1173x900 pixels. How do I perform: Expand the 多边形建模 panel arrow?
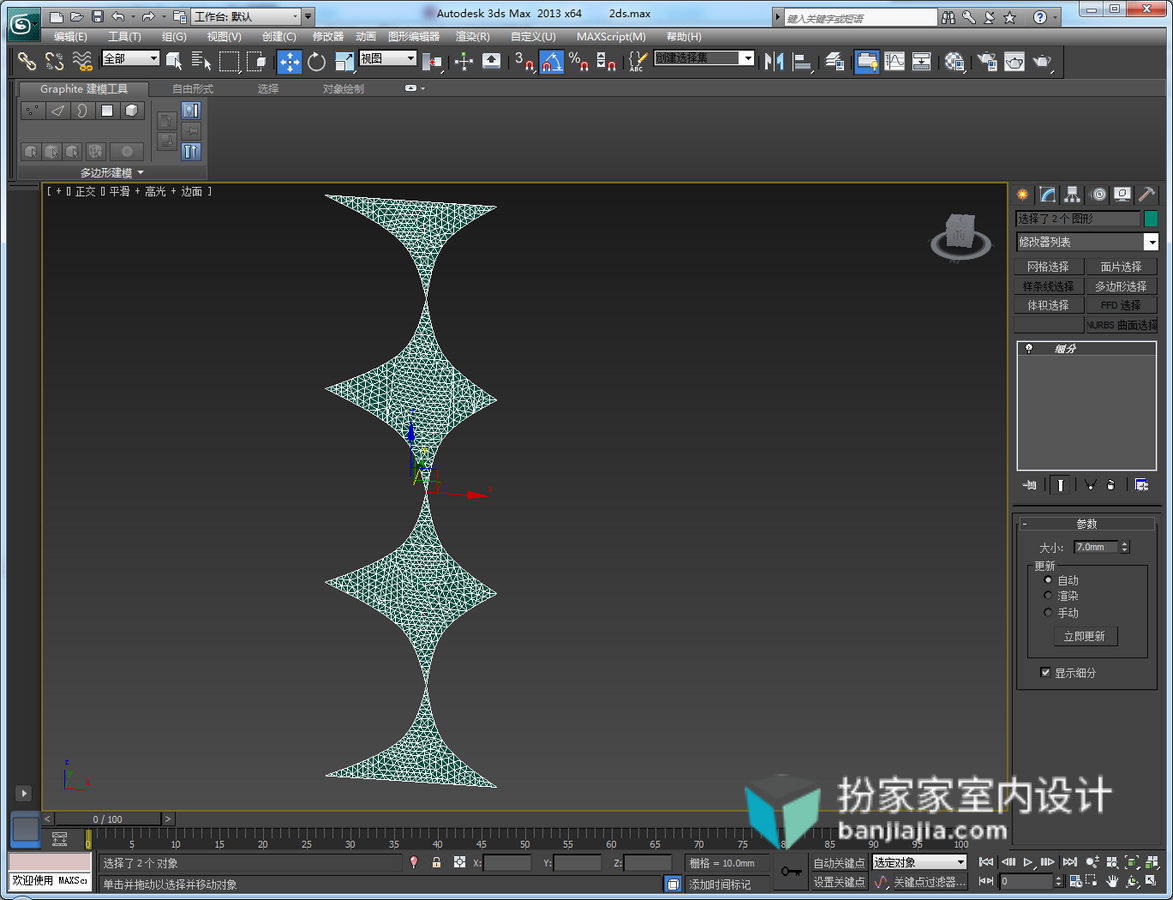[x=141, y=173]
